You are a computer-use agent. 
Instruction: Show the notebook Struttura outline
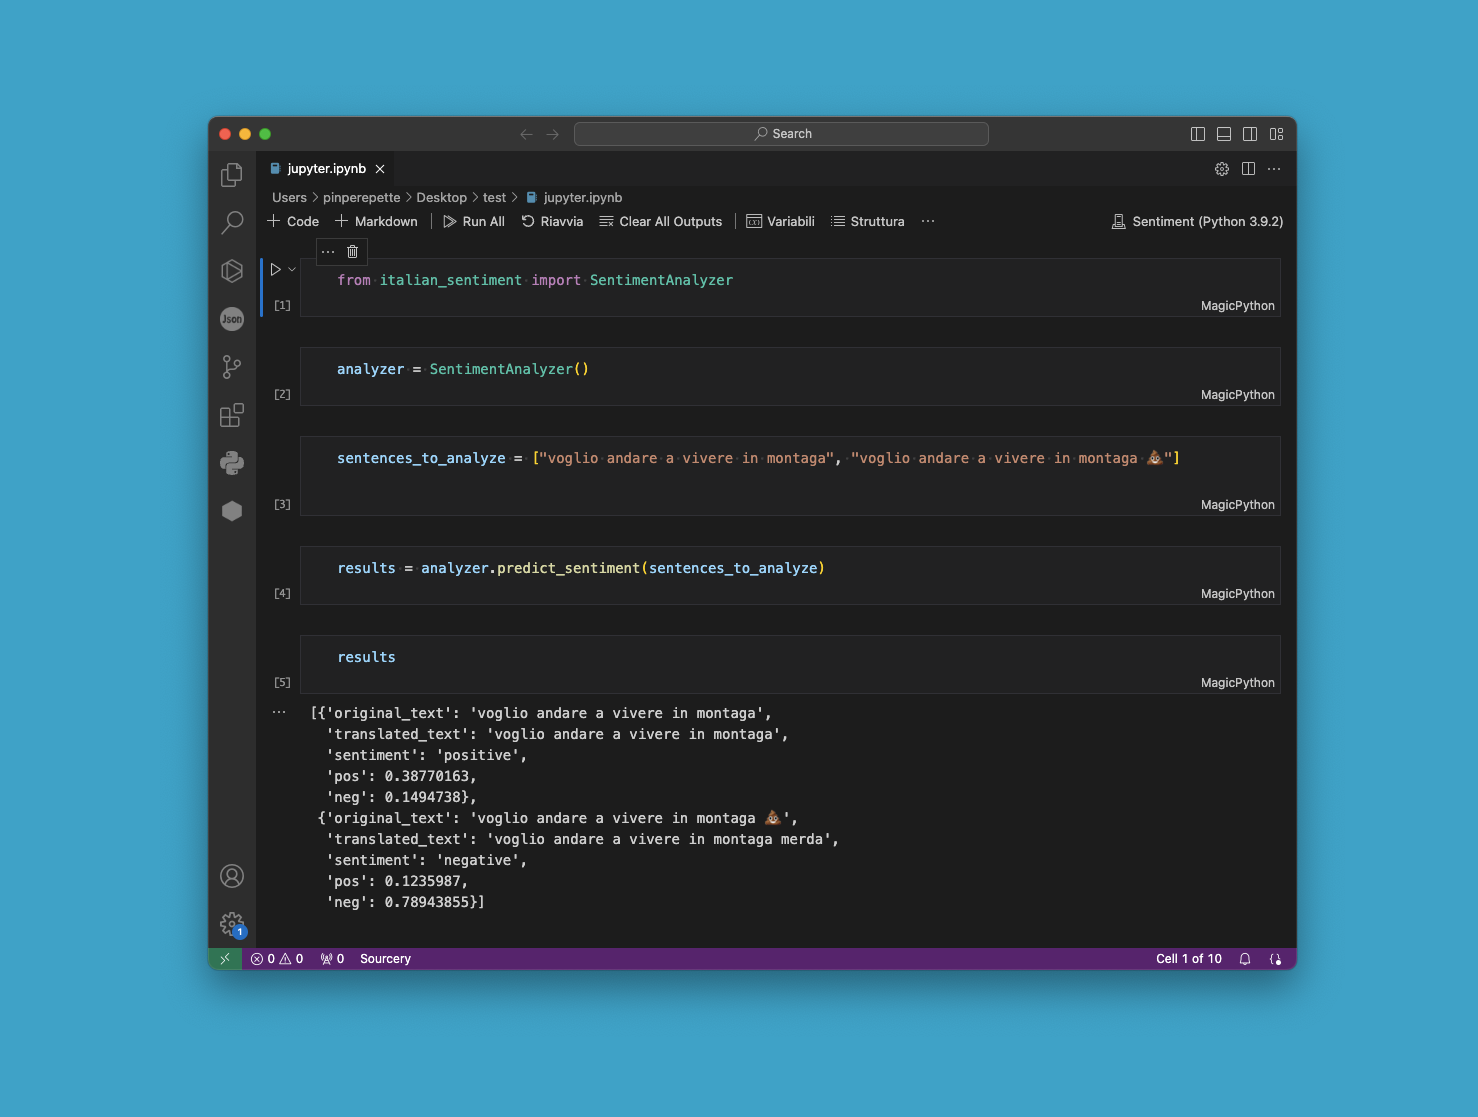(x=867, y=222)
